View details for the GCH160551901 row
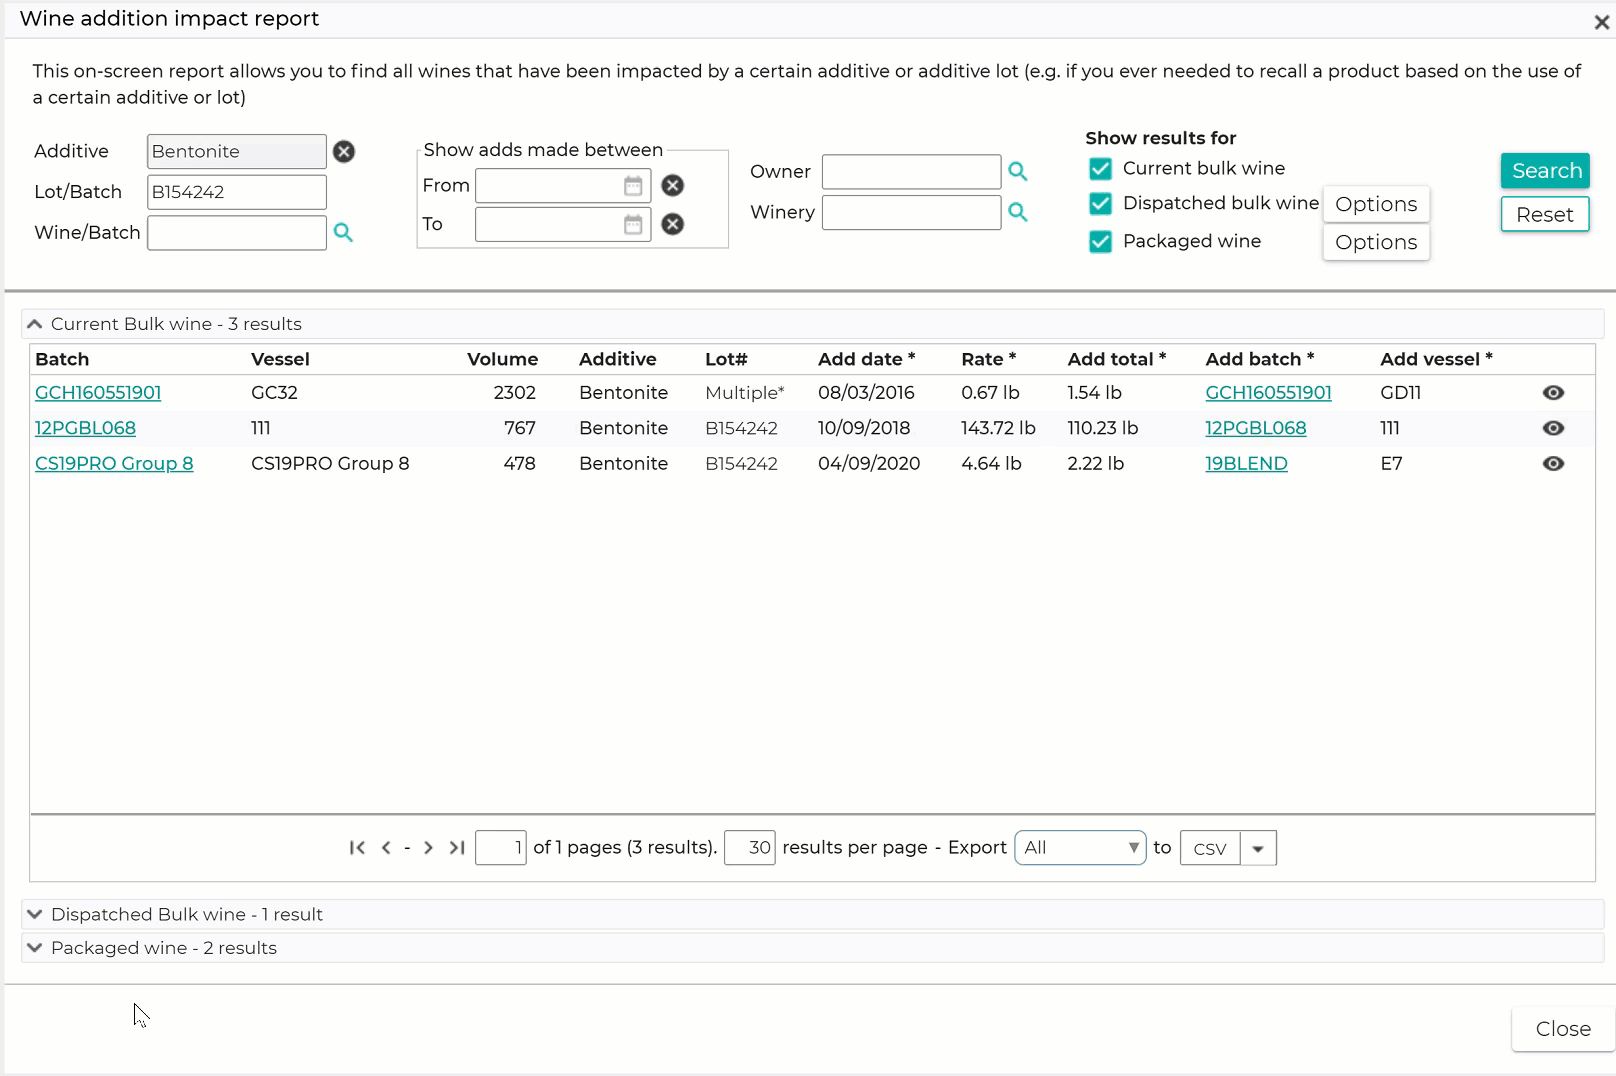 point(1553,392)
